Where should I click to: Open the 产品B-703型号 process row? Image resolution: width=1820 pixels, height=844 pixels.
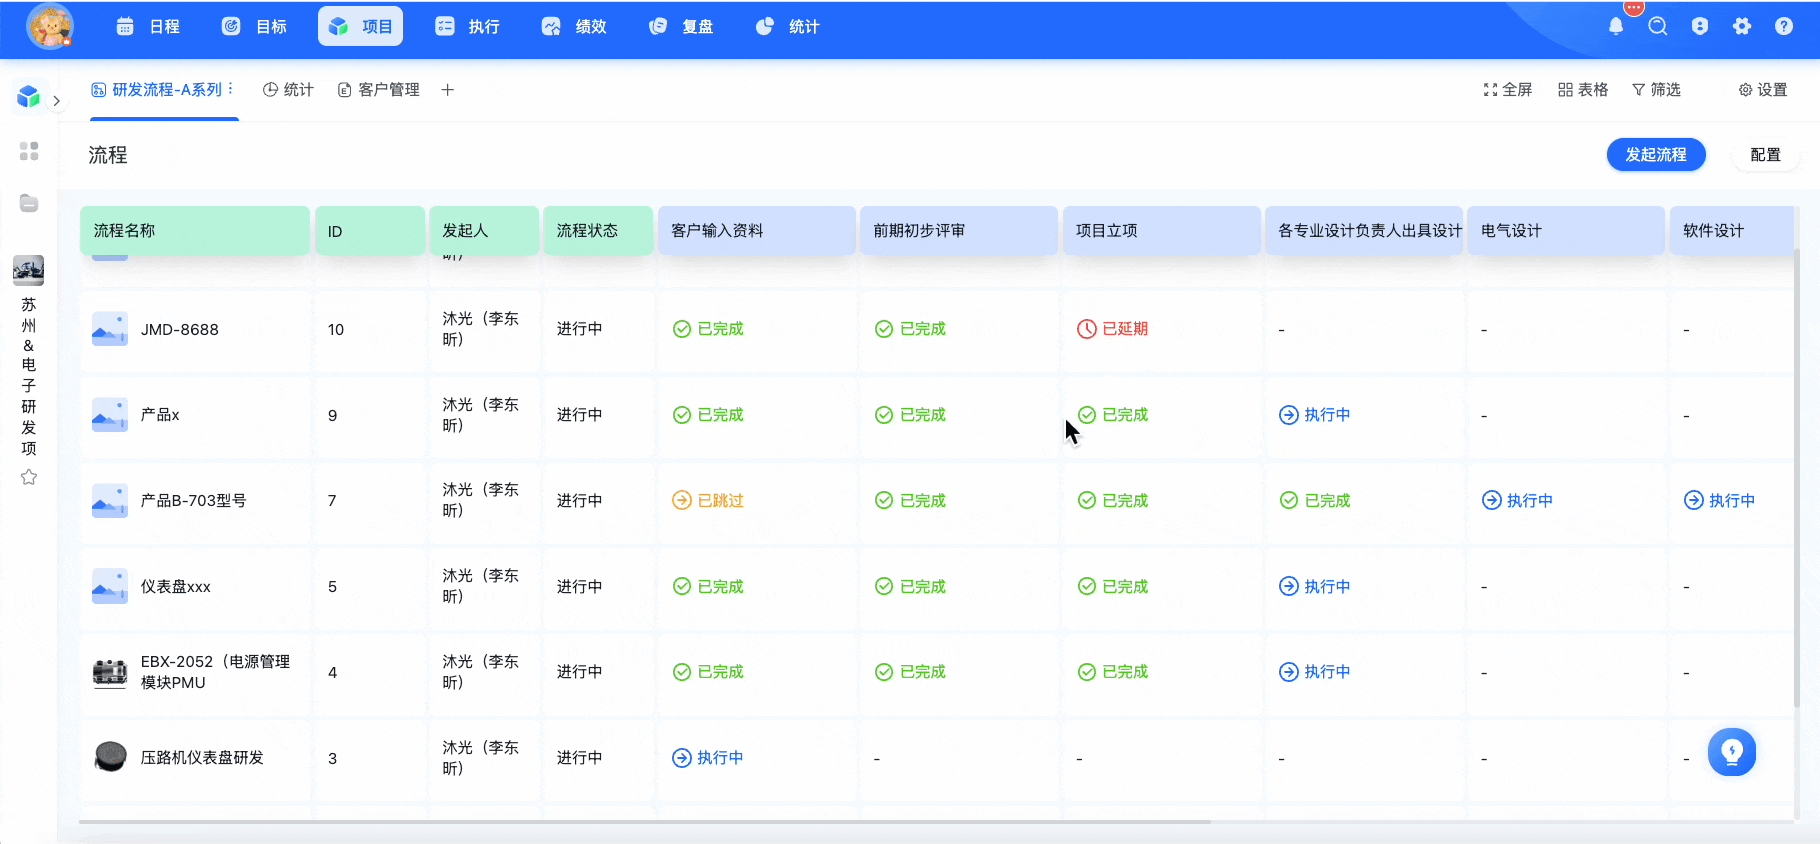click(x=194, y=501)
